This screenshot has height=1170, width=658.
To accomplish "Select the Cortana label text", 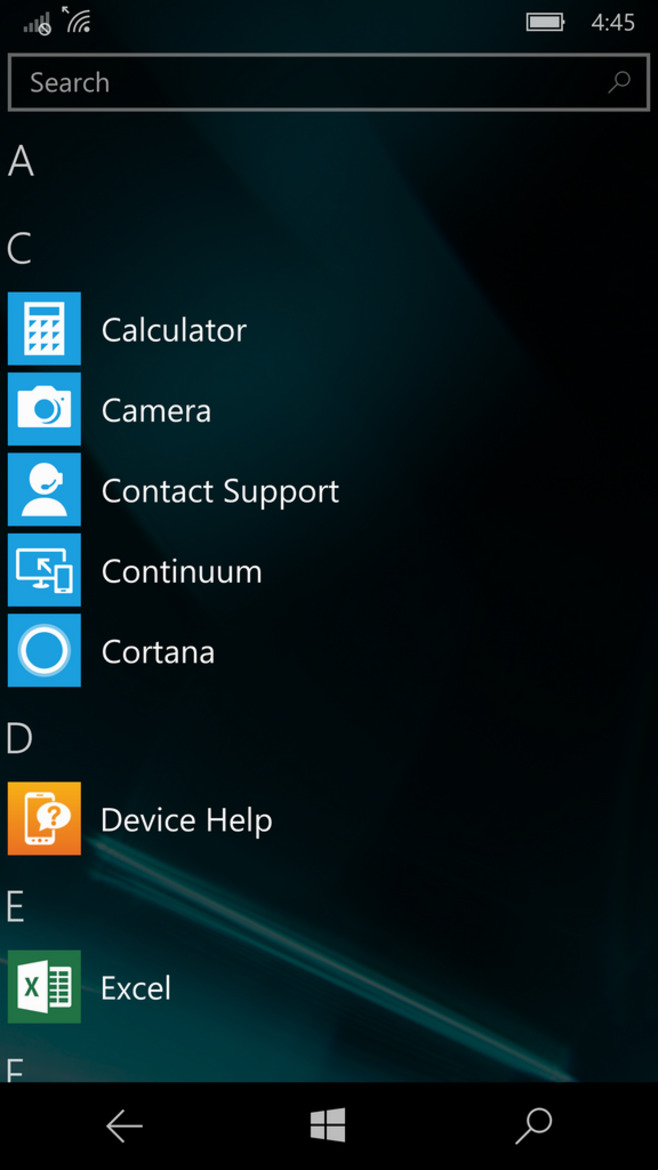I will click(158, 652).
